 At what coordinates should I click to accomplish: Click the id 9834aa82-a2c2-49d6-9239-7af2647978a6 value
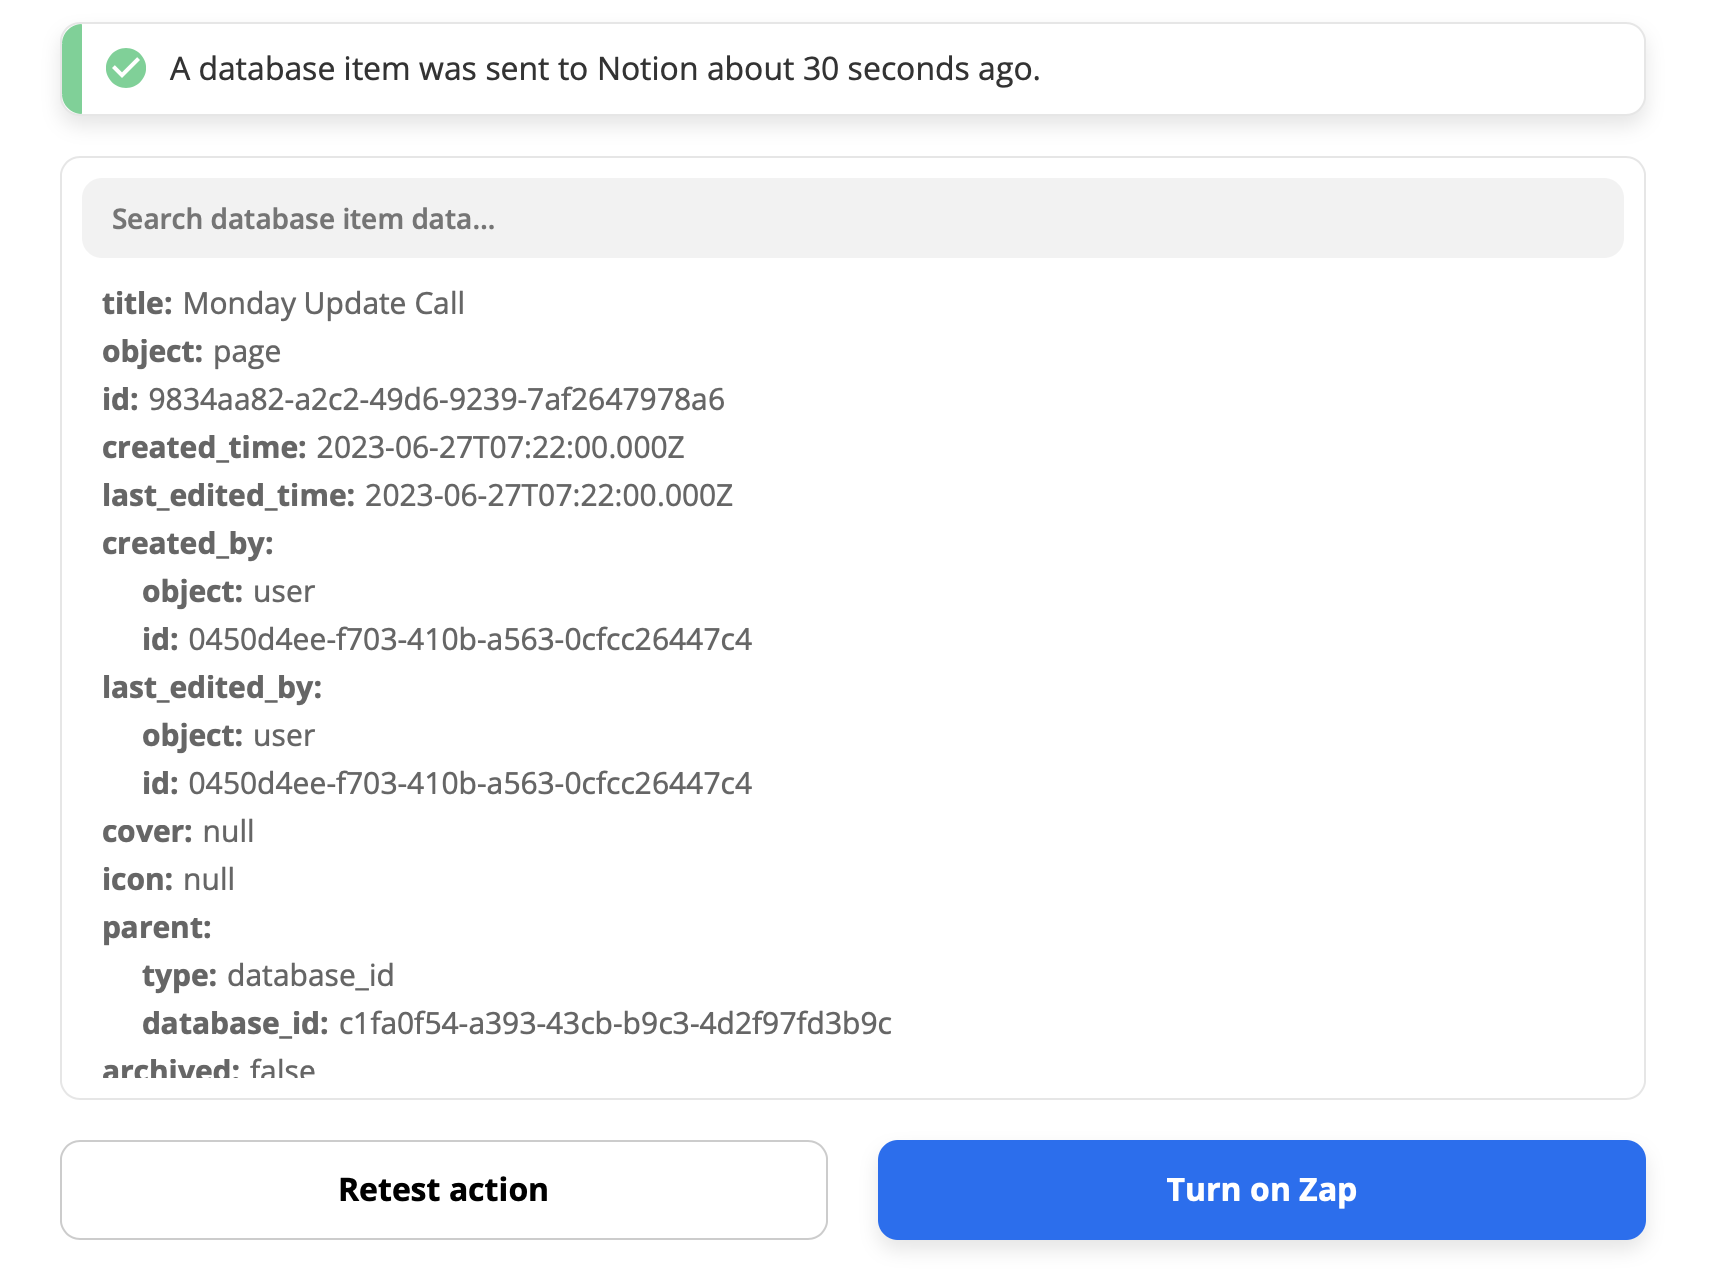[x=436, y=399]
